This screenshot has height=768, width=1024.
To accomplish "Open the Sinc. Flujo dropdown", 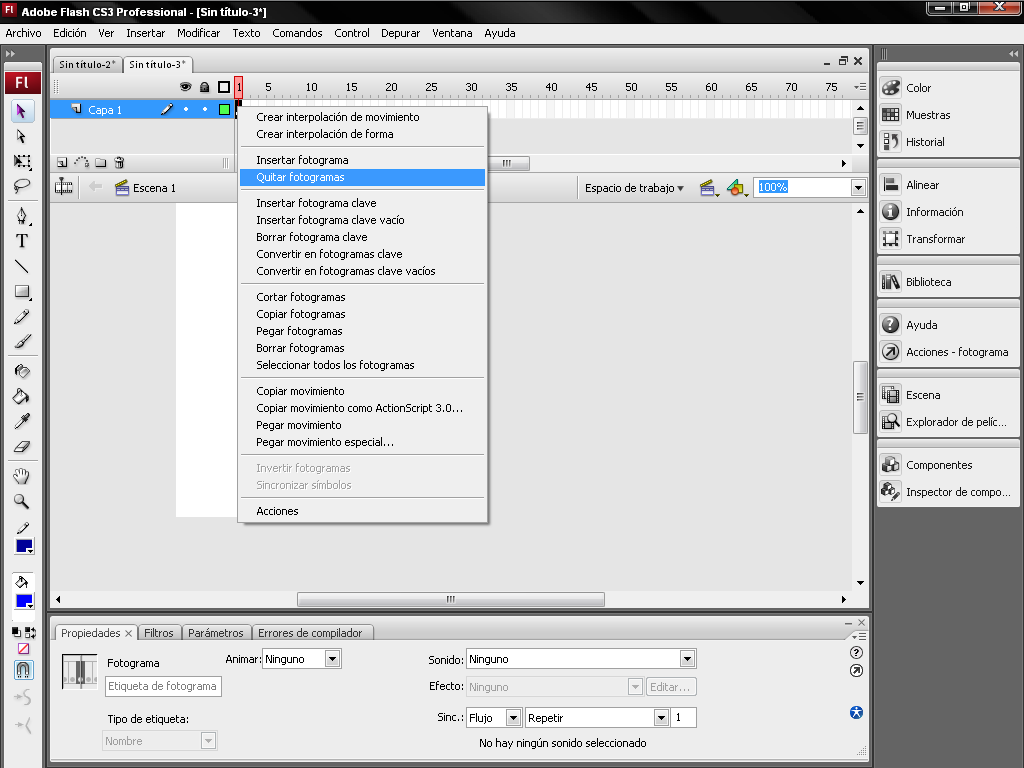I will (513, 718).
